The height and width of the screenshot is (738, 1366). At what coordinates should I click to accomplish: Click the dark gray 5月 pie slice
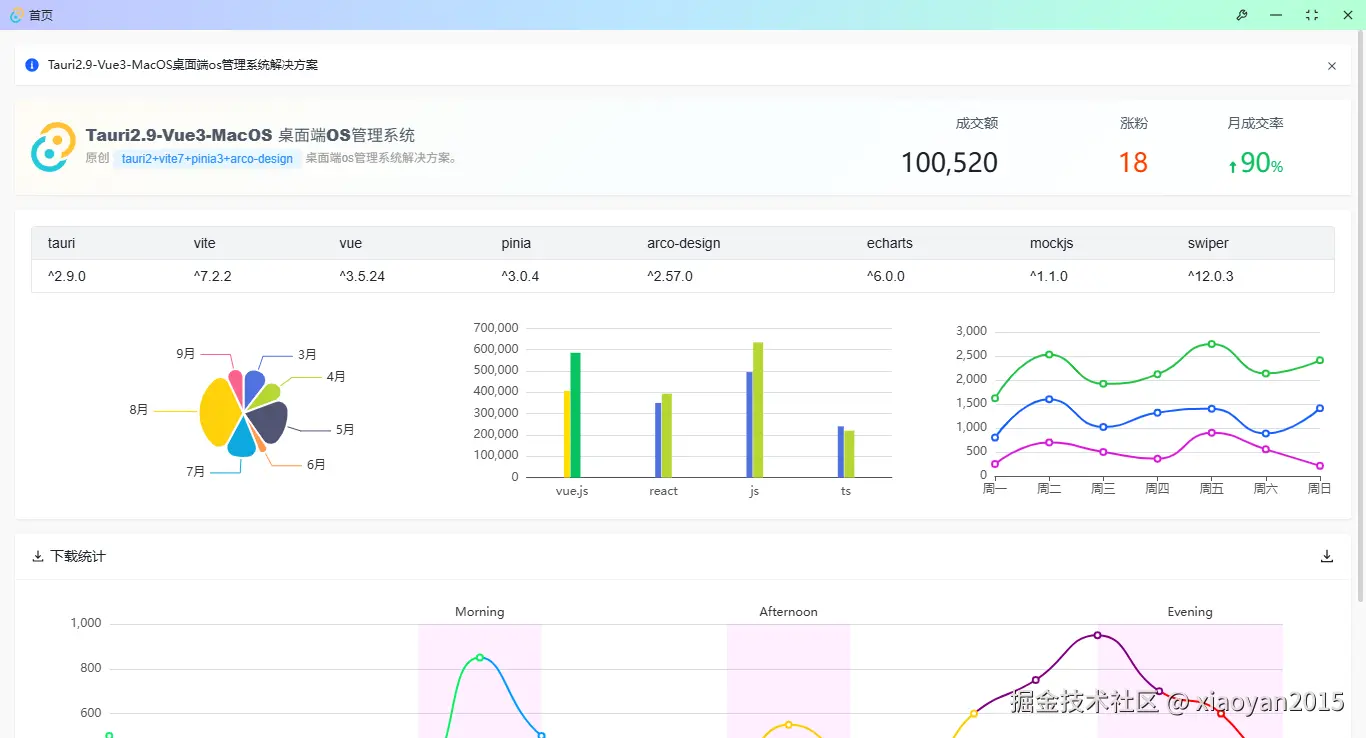tap(268, 421)
